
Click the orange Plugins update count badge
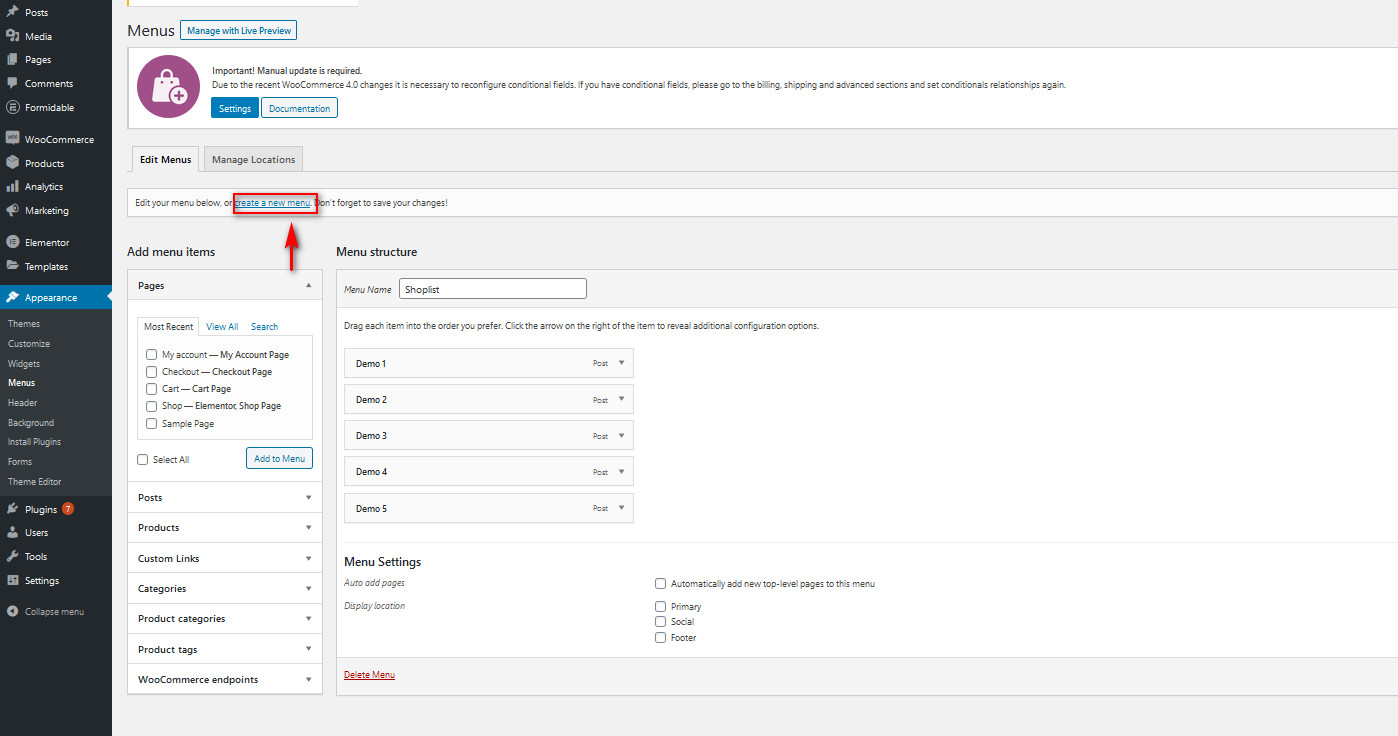pyautogui.click(x=68, y=508)
